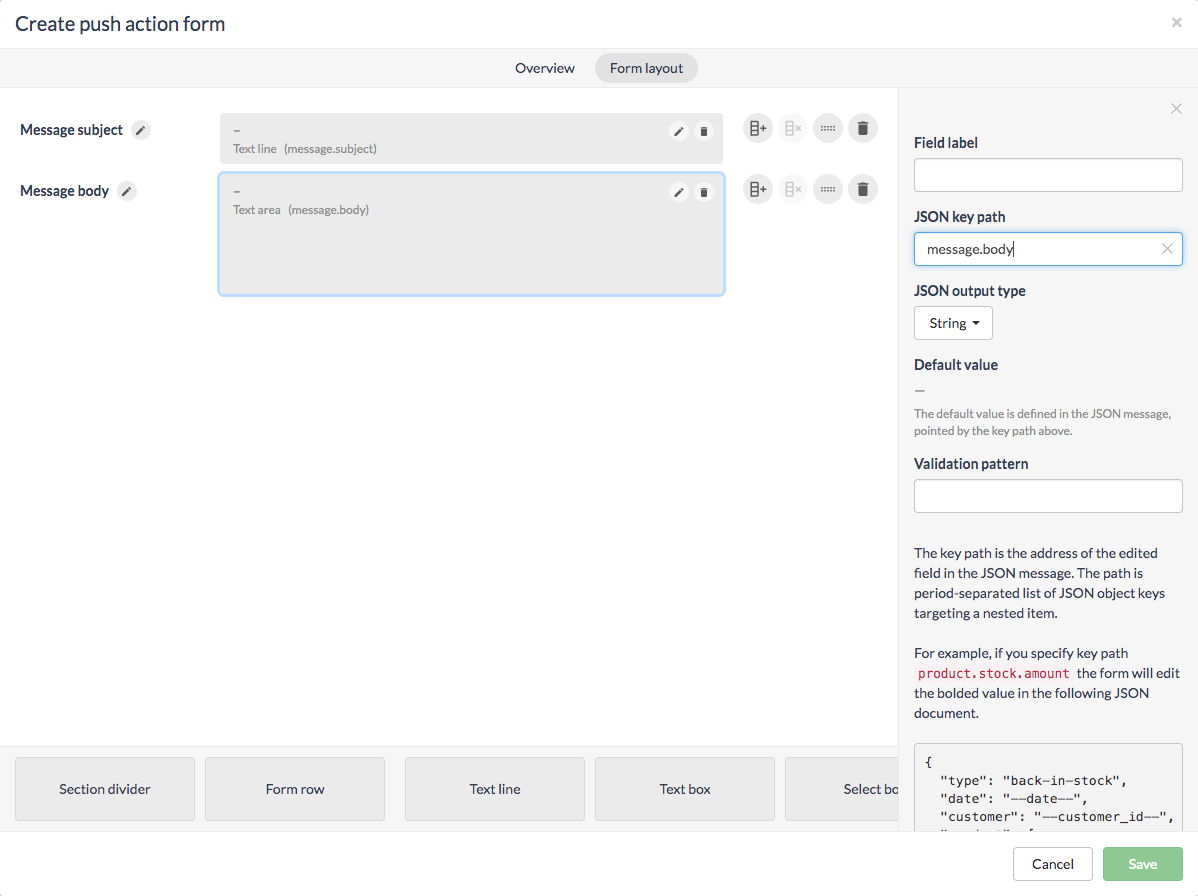Click pencil icon inside message.subject text line field

679,131
